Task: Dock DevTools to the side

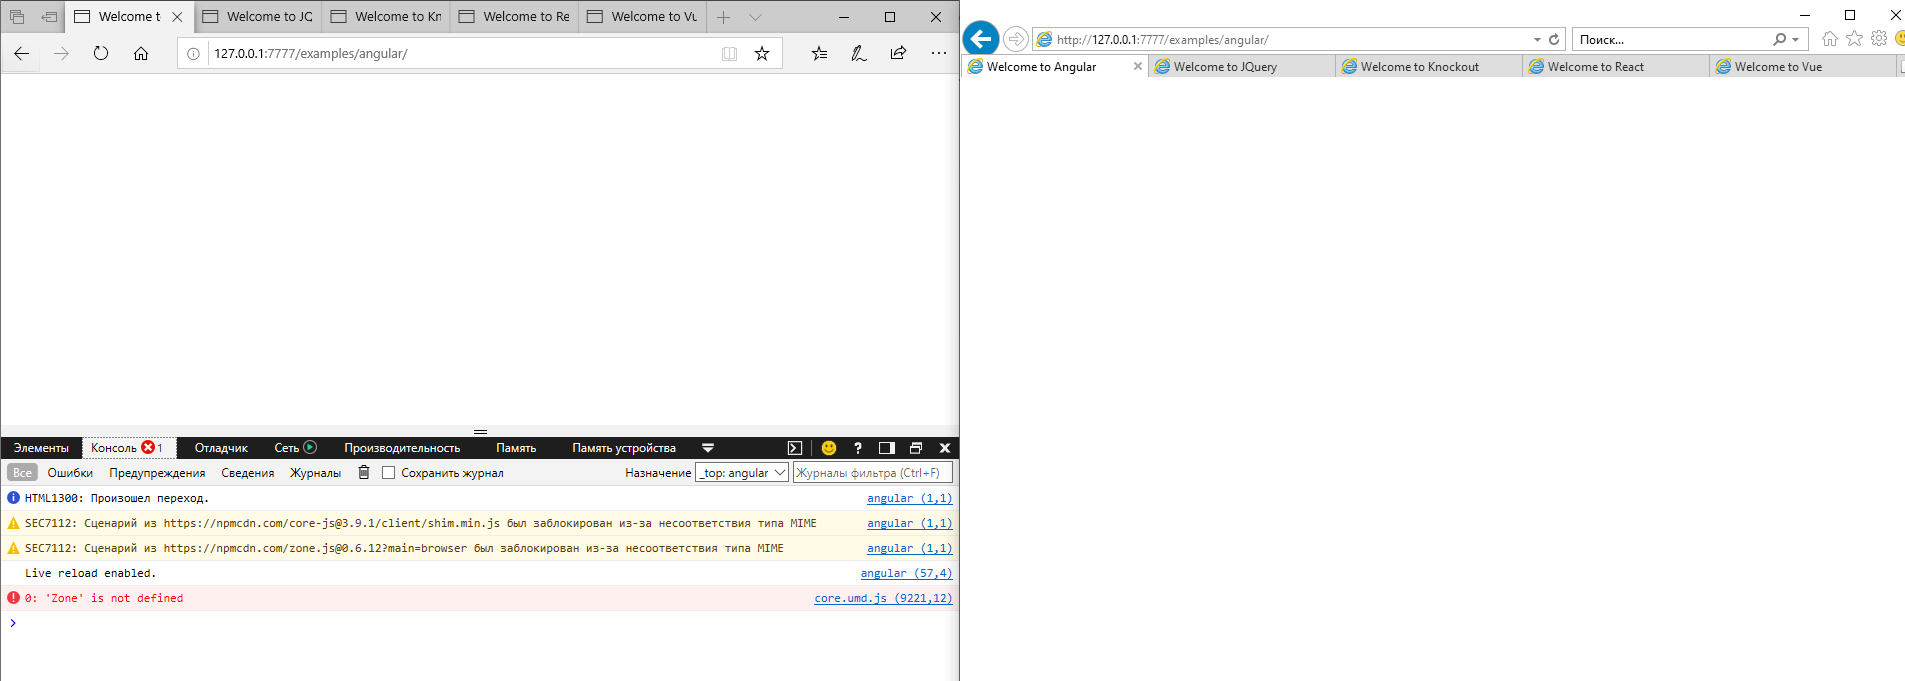Action: click(x=886, y=448)
